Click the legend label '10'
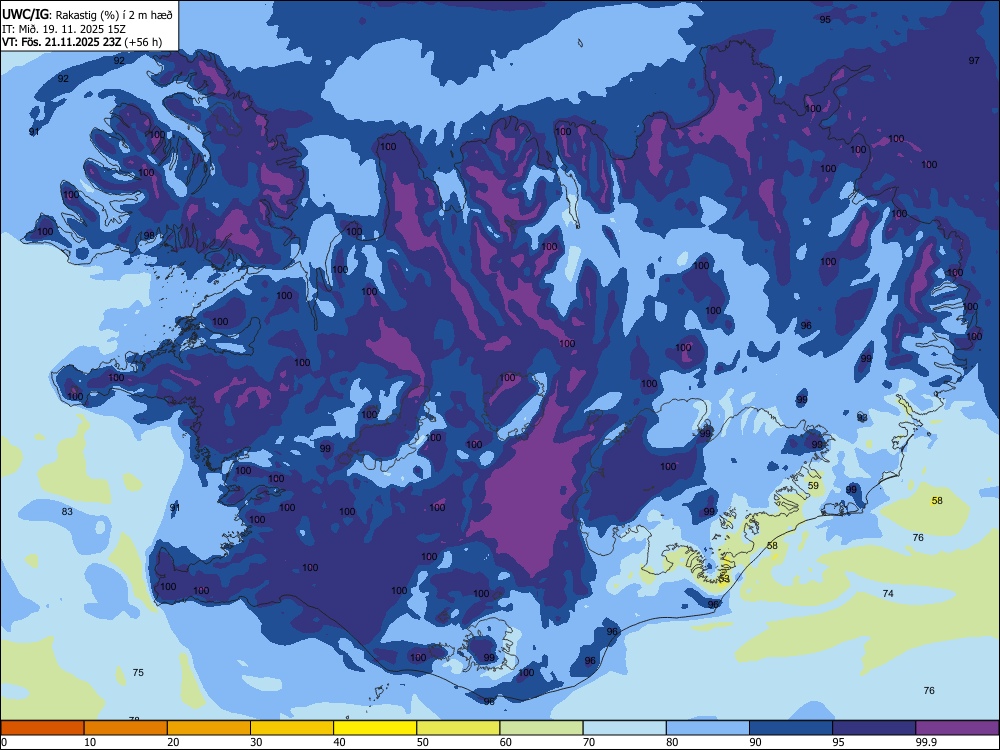Viewport: 1000px width, 750px height. [x=90, y=742]
